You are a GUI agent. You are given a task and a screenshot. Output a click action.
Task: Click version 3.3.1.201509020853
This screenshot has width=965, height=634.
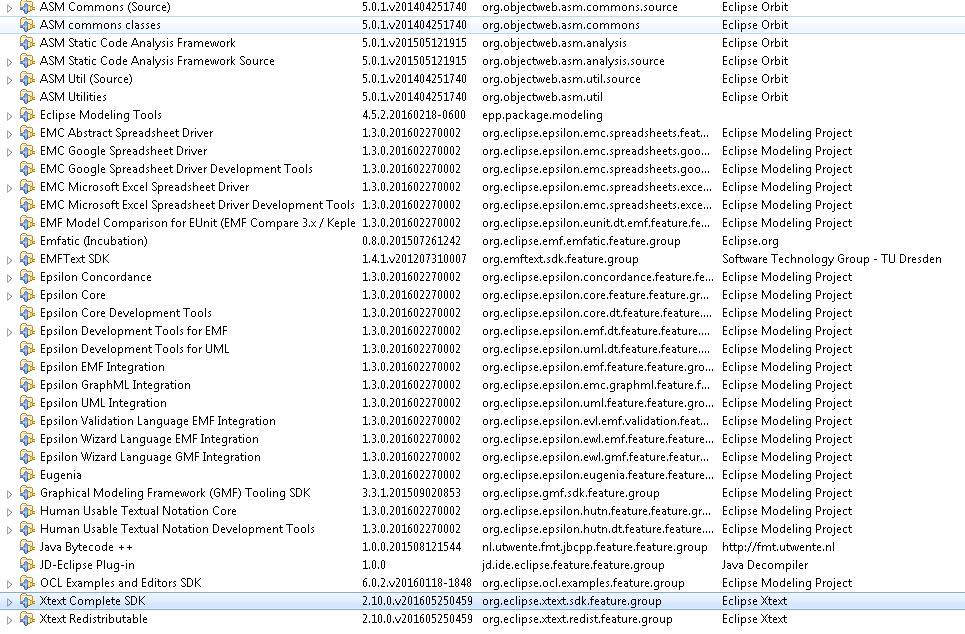coord(411,493)
